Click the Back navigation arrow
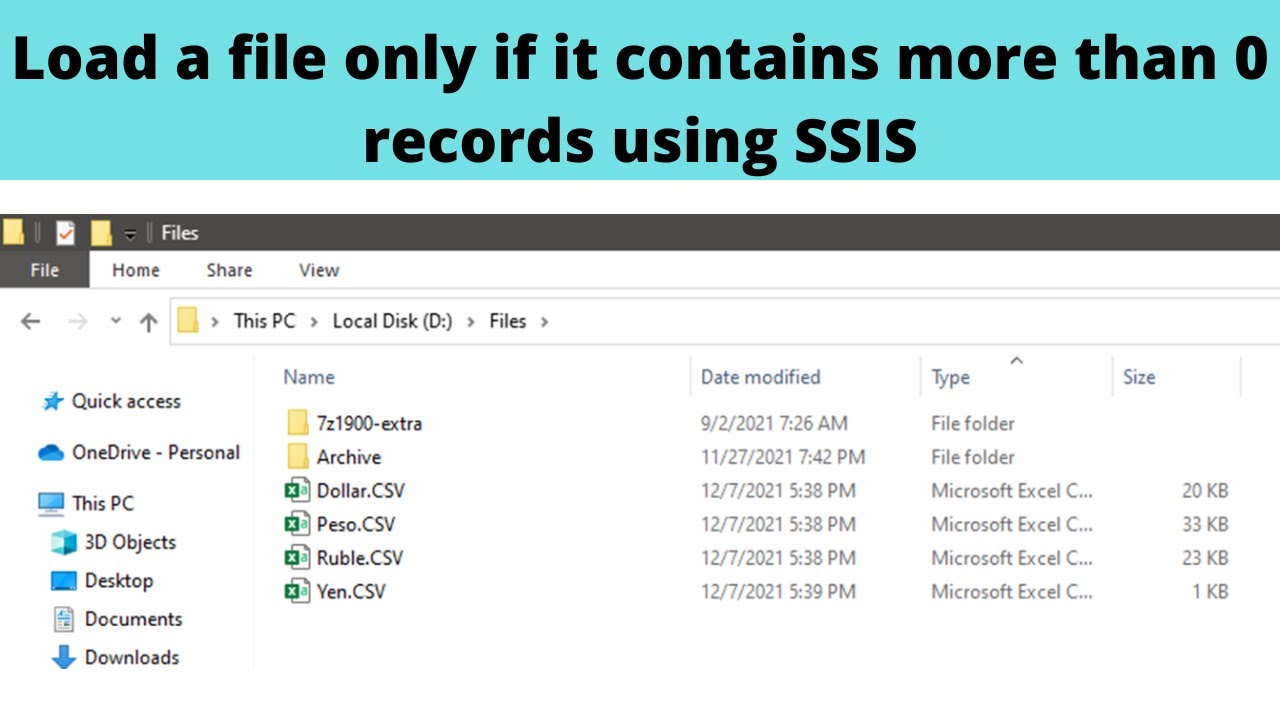Screen dimensions: 1280x720 [31, 321]
